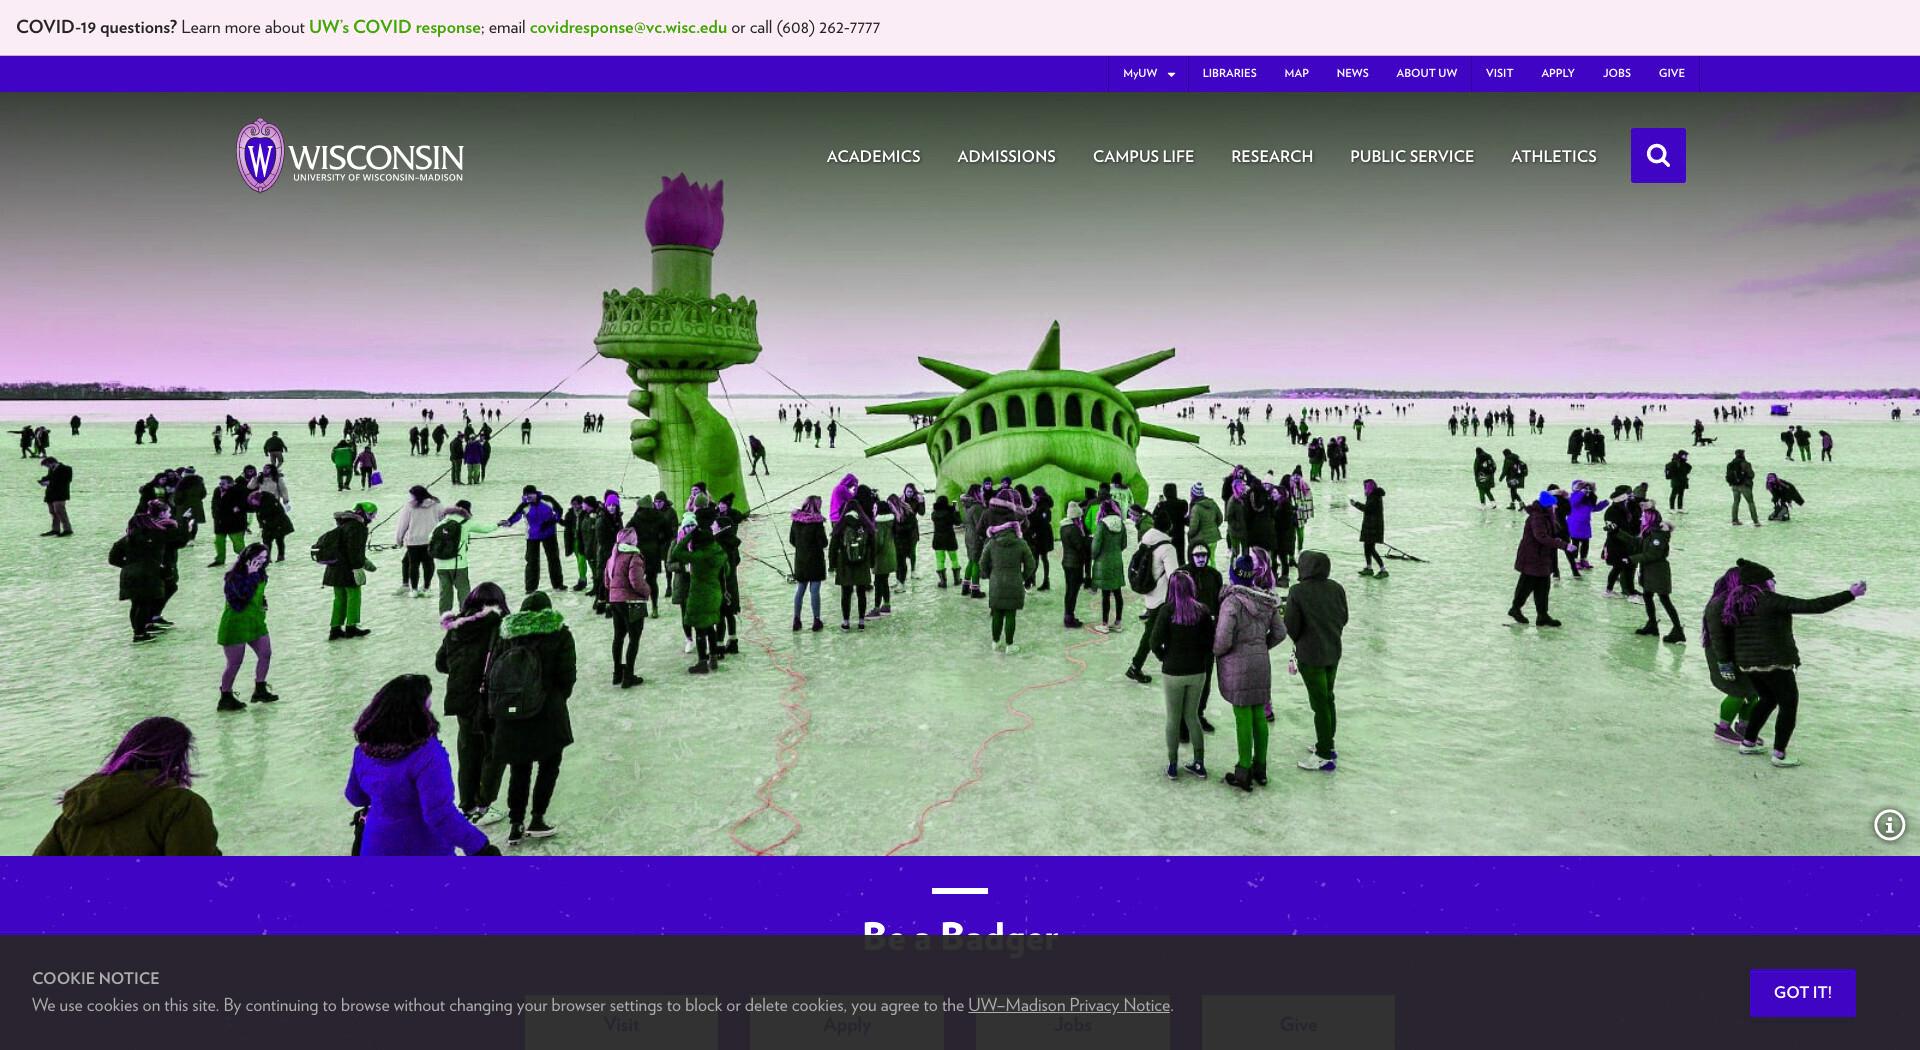Follow the UW's COVID response link
Screen dimensions: 1920x1050
tap(395, 27)
